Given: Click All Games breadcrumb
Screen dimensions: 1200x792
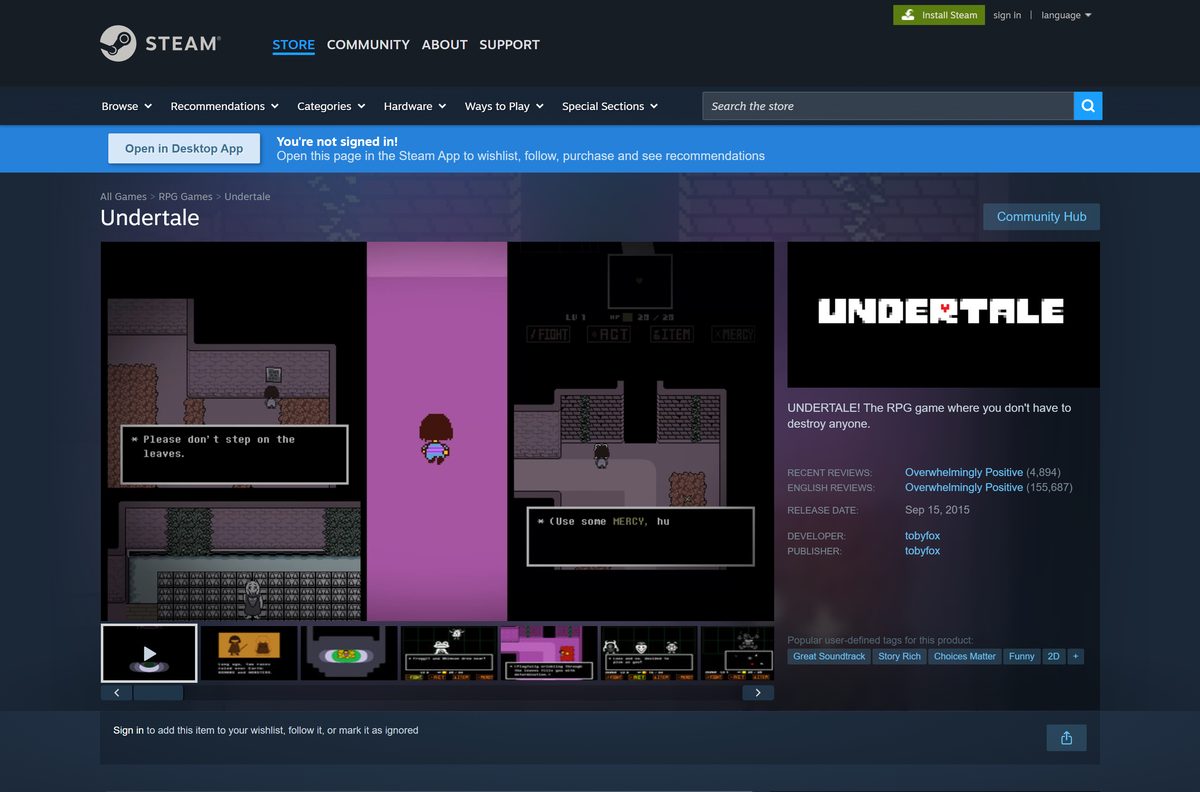Looking at the screenshot, I should click(123, 197).
